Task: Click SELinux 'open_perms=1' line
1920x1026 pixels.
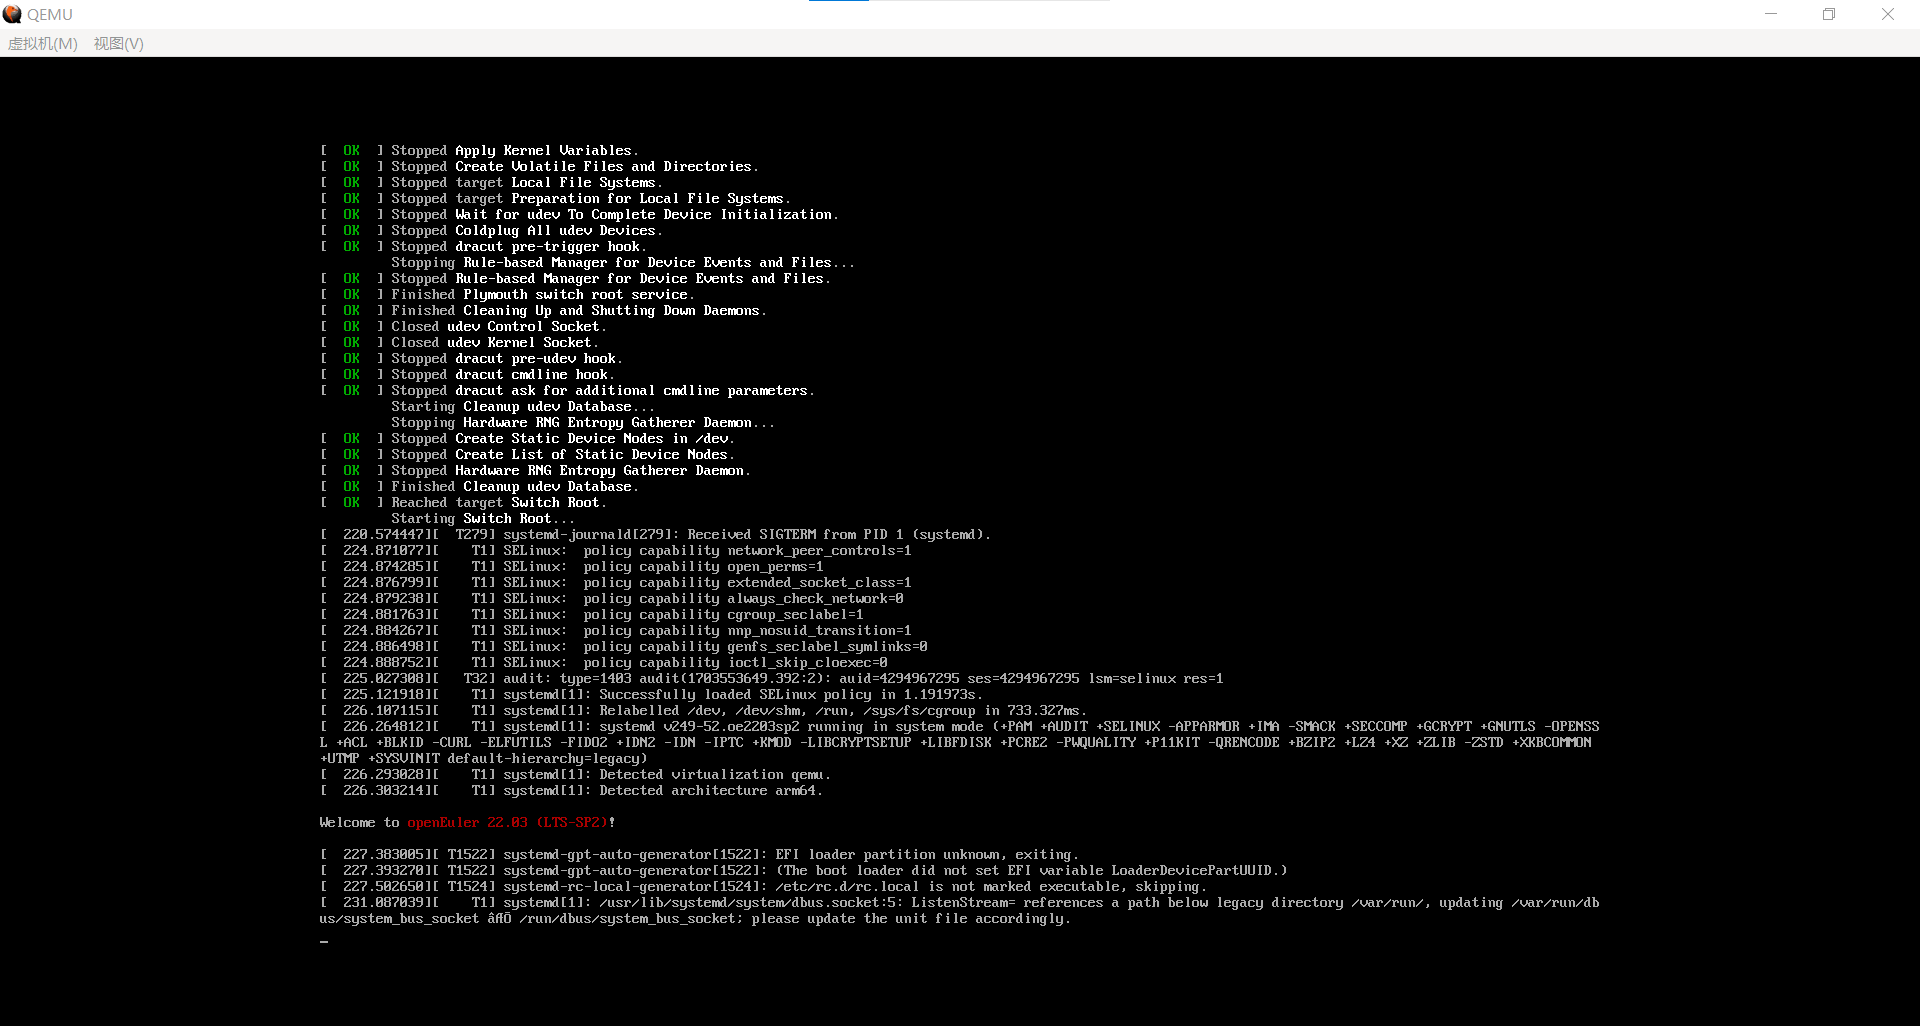Action: click(571, 567)
